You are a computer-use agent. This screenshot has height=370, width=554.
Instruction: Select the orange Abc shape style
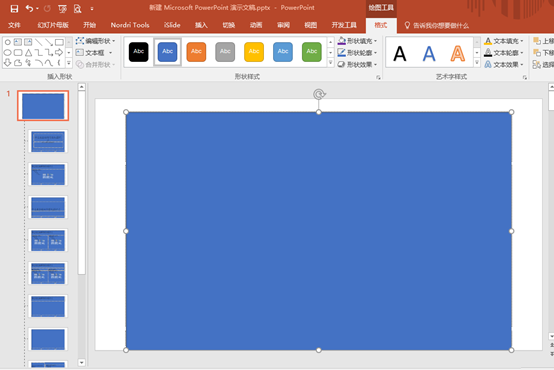(196, 52)
